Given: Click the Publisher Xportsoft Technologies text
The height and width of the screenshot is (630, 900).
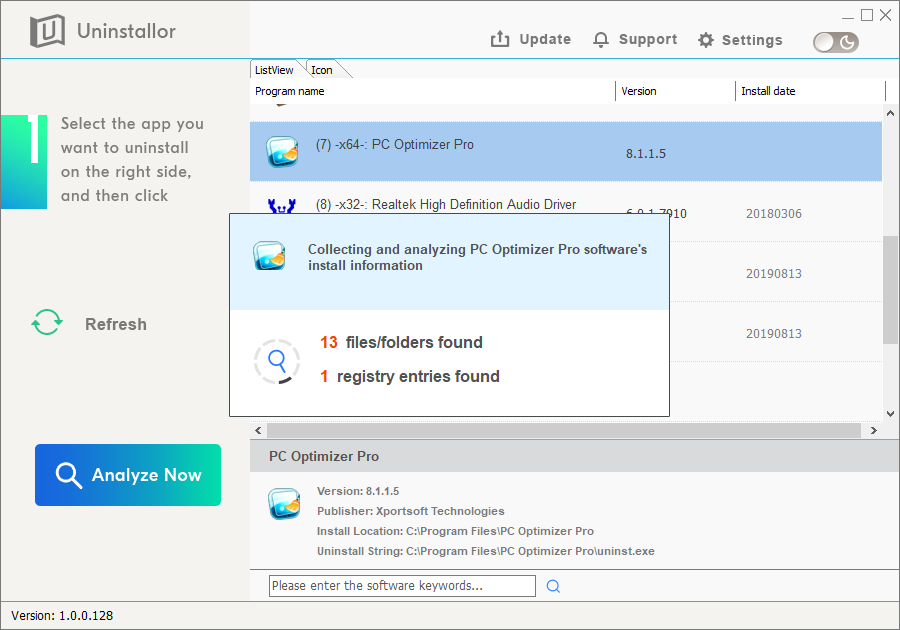Looking at the screenshot, I should tap(410, 511).
